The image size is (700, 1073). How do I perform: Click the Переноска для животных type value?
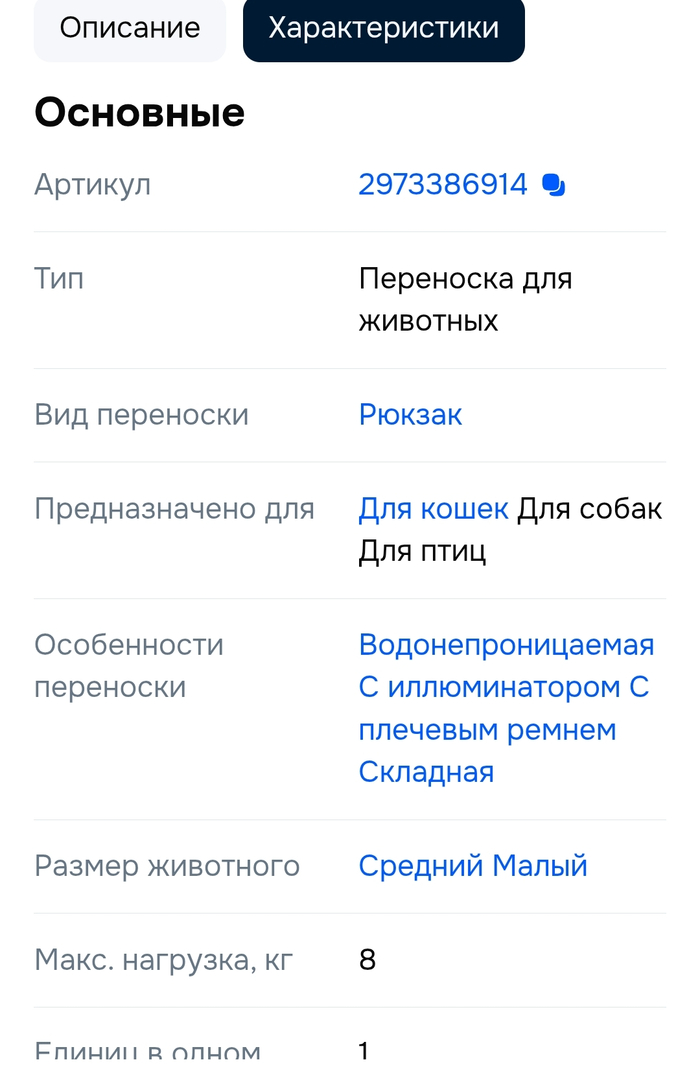click(465, 299)
